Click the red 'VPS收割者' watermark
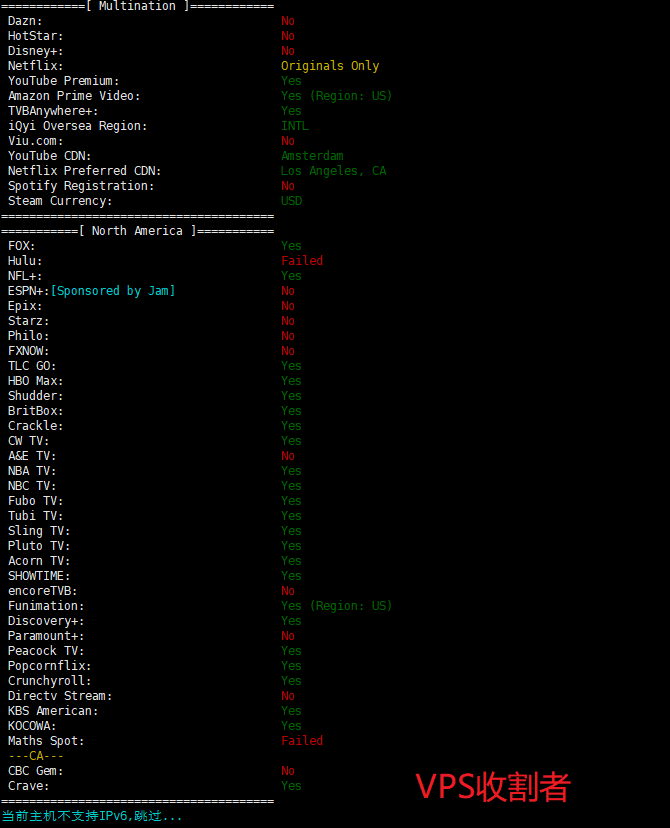Viewport: 670px width, 828px height. pyautogui.click(x=493, y=786)
